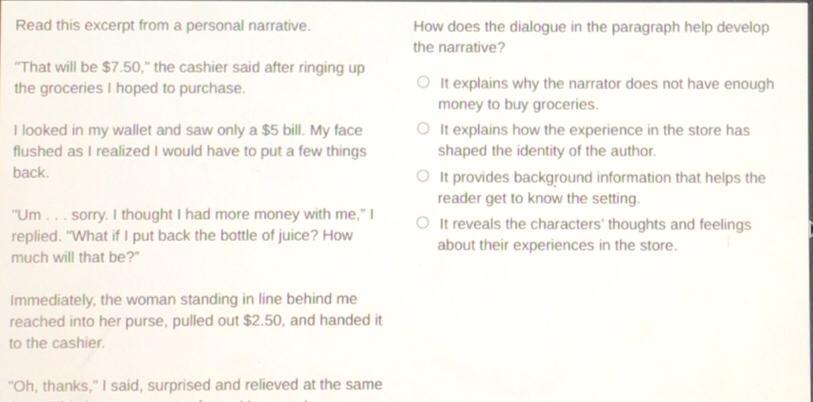Click the answer text 'reader get to know the setting.'

539,198
